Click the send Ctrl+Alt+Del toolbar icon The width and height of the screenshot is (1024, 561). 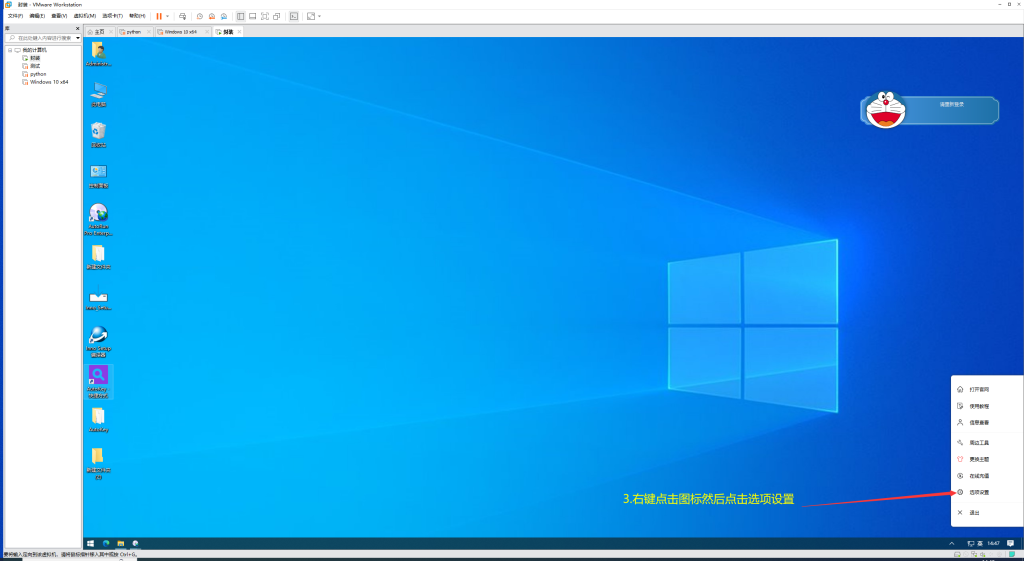[182, 16]
